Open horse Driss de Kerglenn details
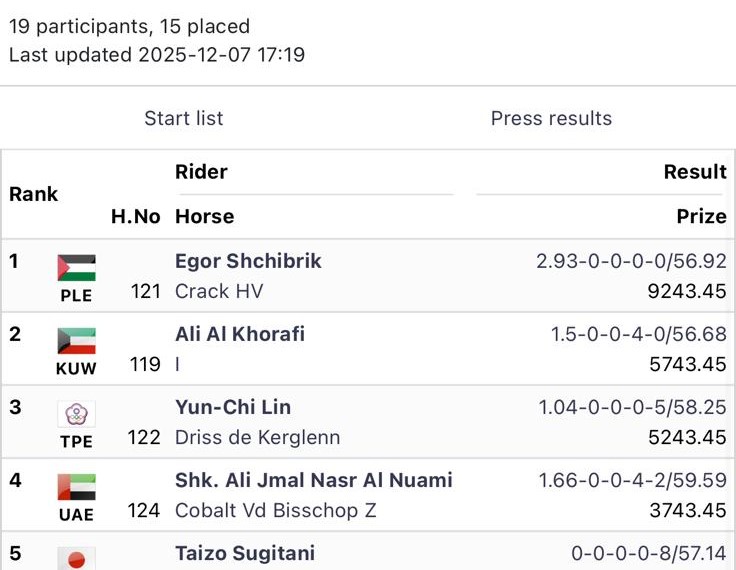The width and height of the screenshot is (736, 570). (257, 437)
